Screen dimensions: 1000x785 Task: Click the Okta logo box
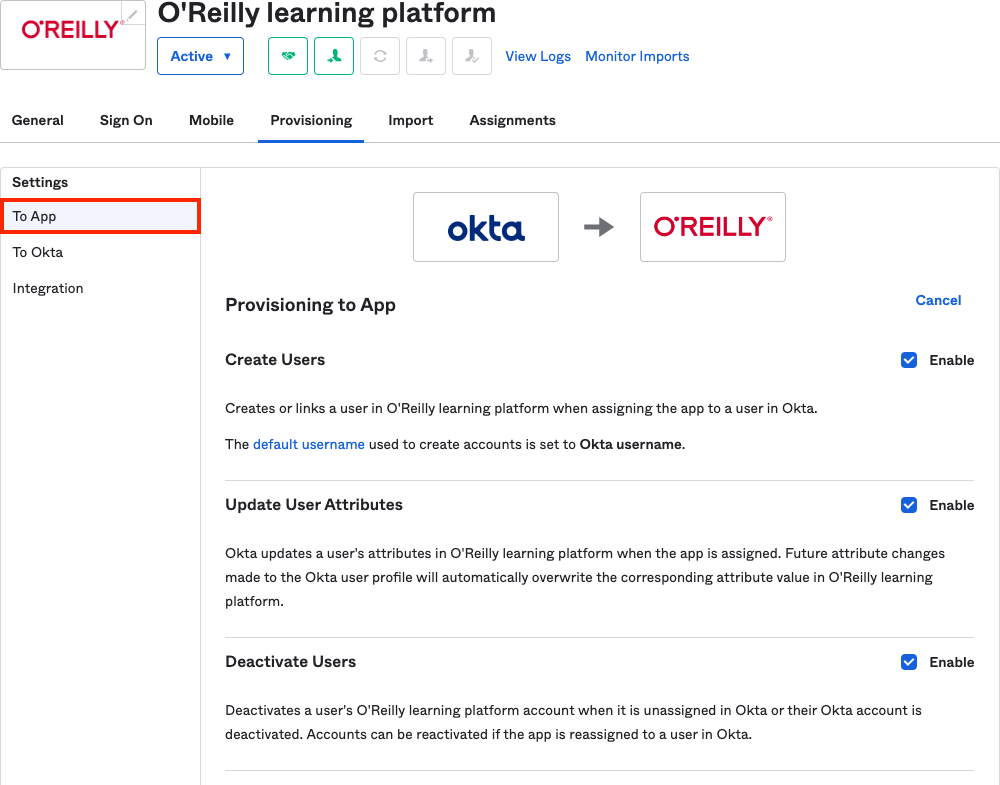[486, 227]
